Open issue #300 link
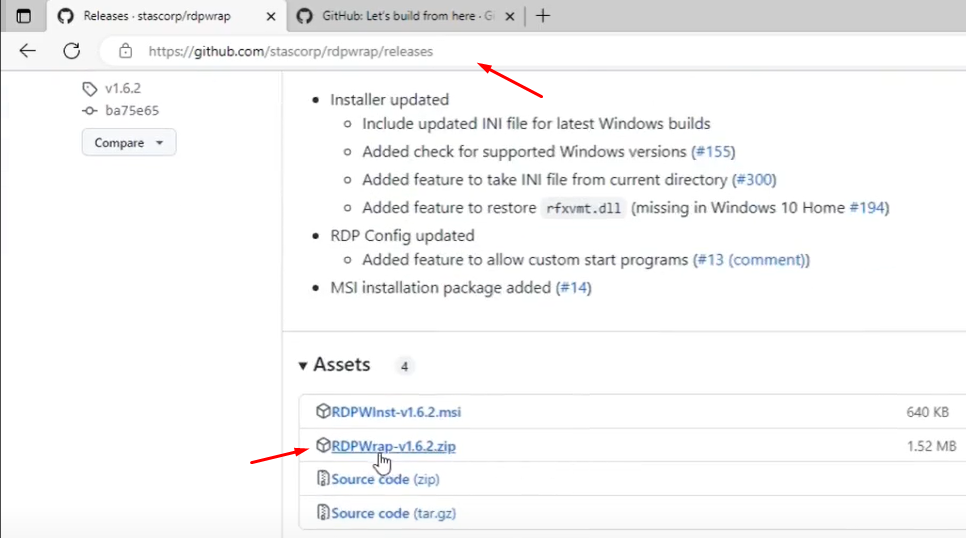This screenshot has width=966, height=538. 754,180
